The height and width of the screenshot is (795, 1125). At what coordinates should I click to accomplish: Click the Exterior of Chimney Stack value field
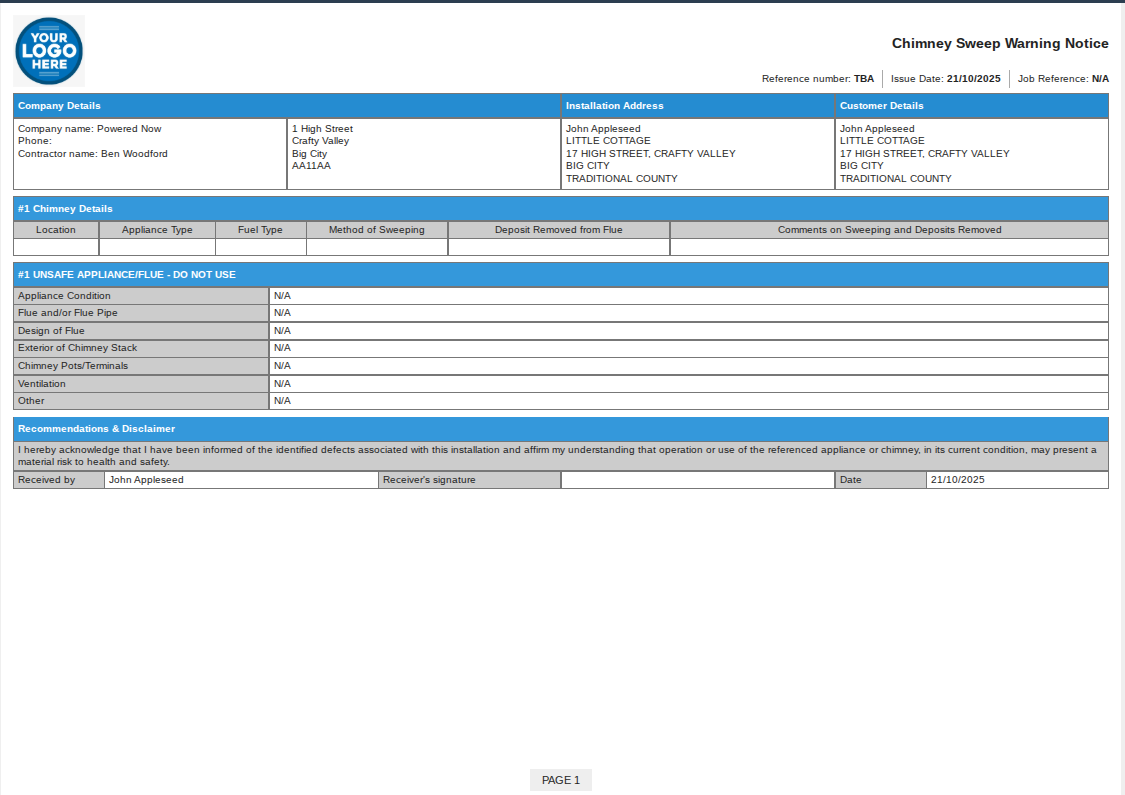click(x=688, y=348)
